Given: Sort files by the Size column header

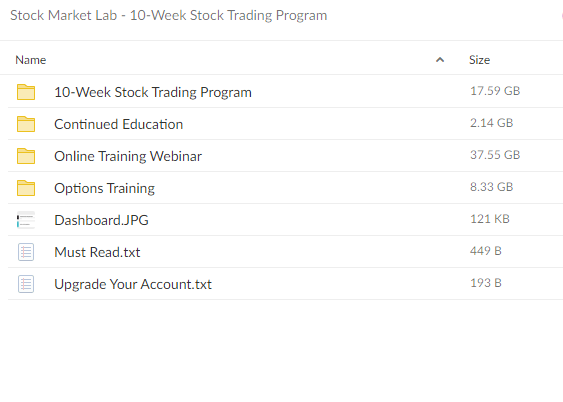Looking at the screenshot, I should click(479, 60).
